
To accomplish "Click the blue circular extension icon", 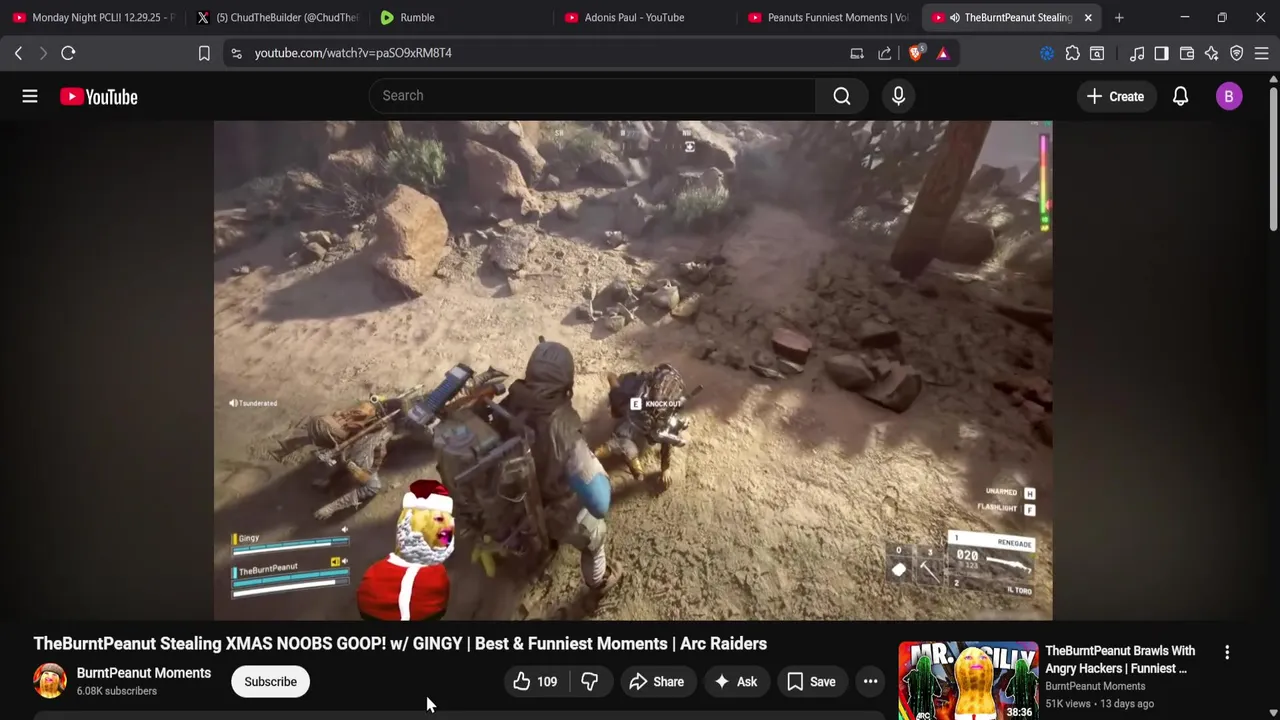I will 1047,53.
